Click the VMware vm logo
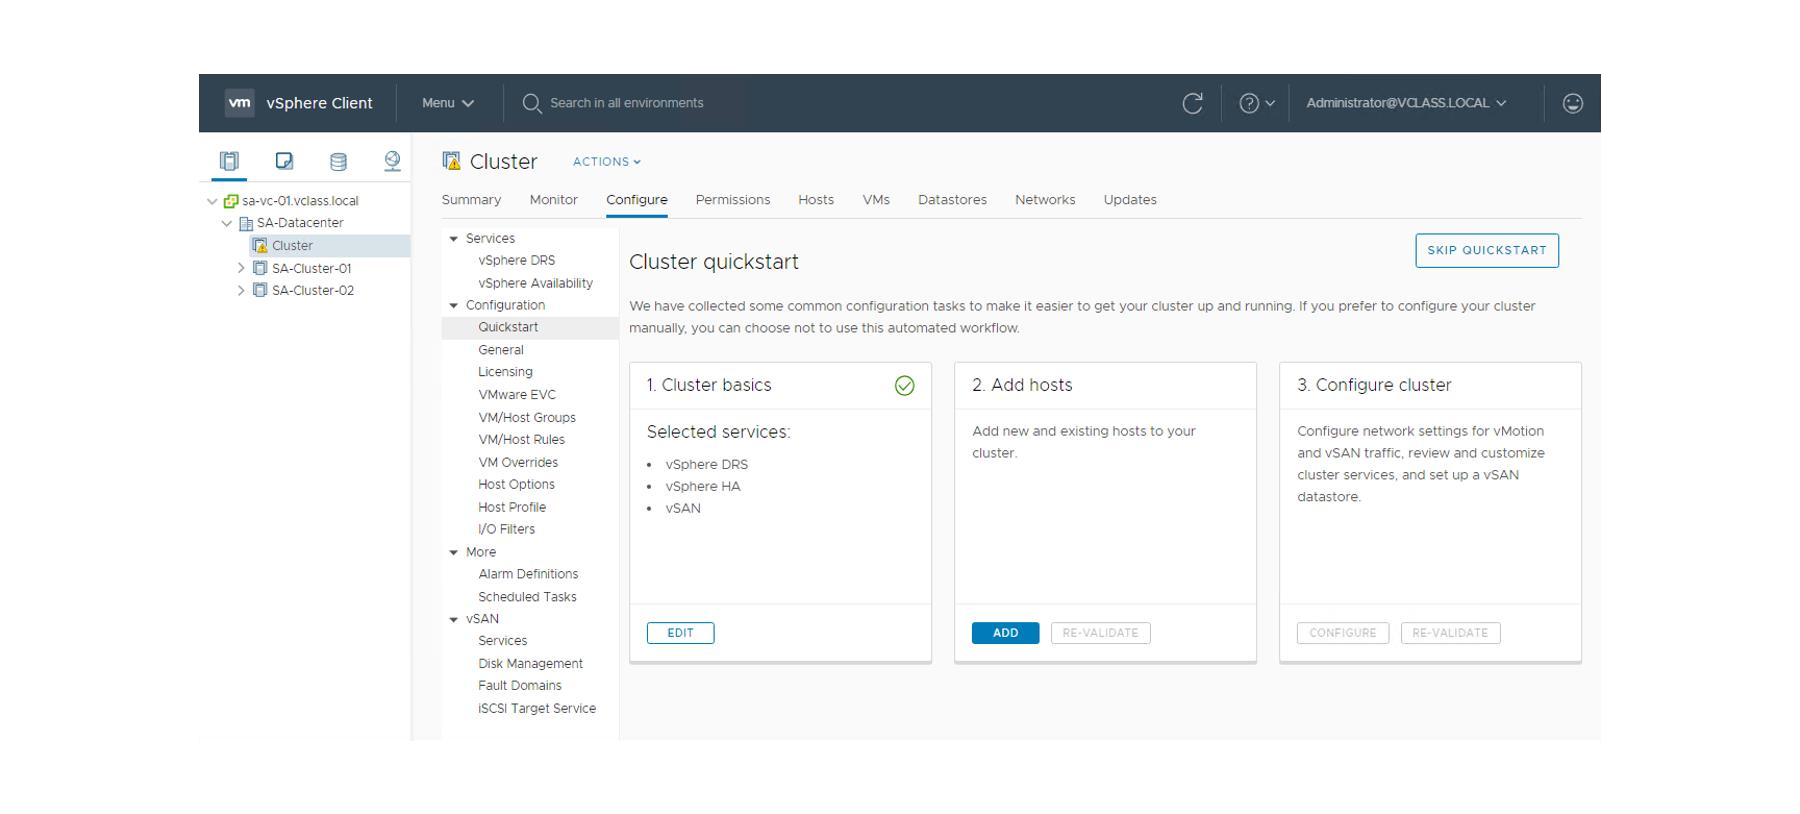The image size is (1800, 814). [x=239, y=103]
